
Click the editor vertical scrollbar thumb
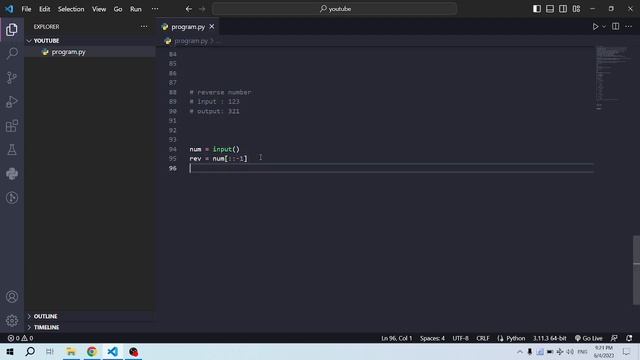pos(636,270)
